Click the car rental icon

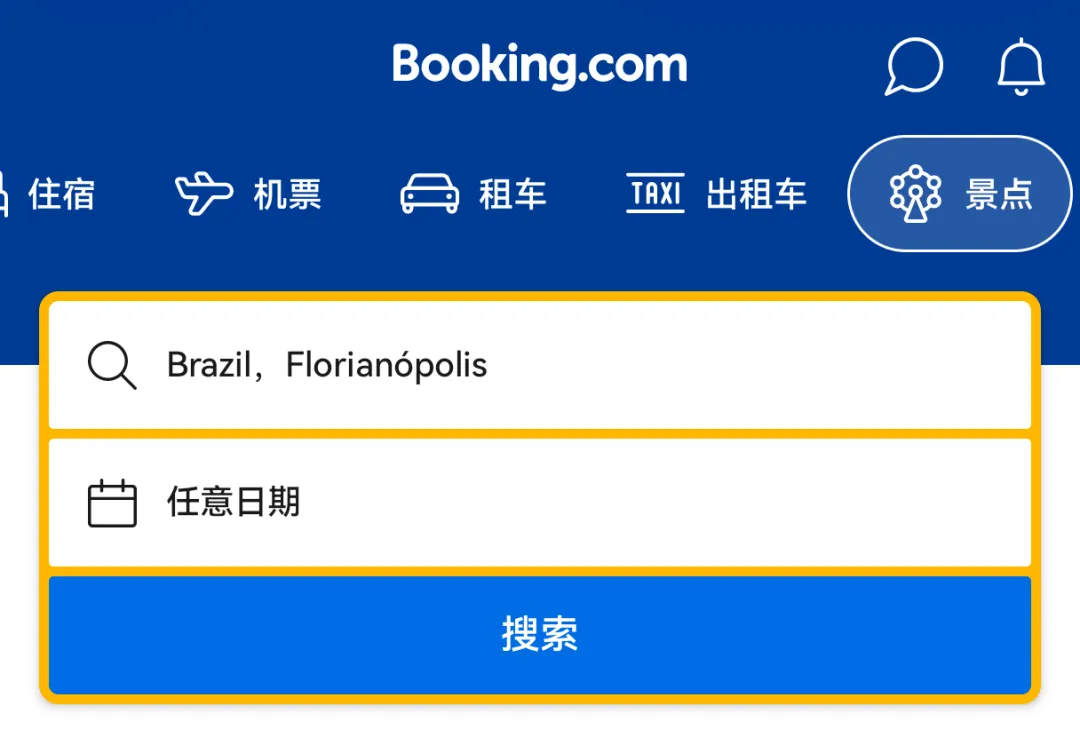tap(429, 193)
